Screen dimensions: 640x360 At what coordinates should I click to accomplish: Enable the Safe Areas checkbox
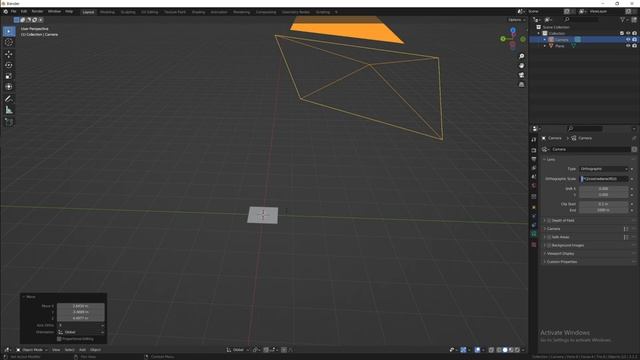pyautogui.click(x=549, y=237)
